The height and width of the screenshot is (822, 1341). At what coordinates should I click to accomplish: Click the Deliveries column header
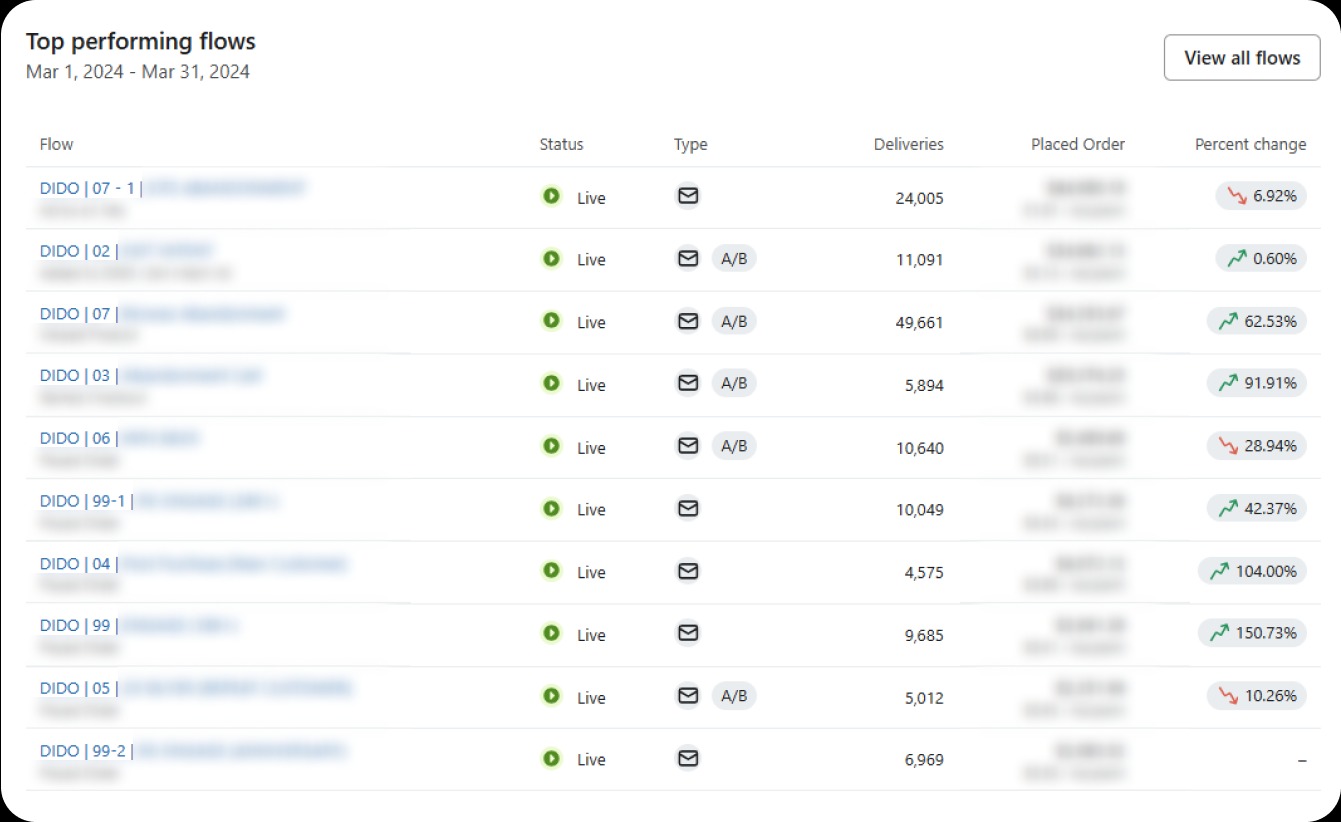pos(908,144)
